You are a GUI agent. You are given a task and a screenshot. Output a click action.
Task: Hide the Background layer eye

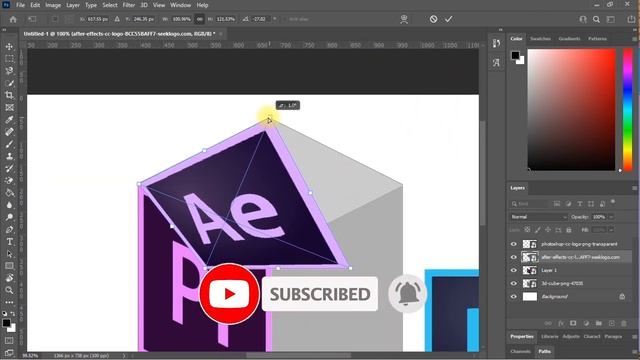pos(513,297)
